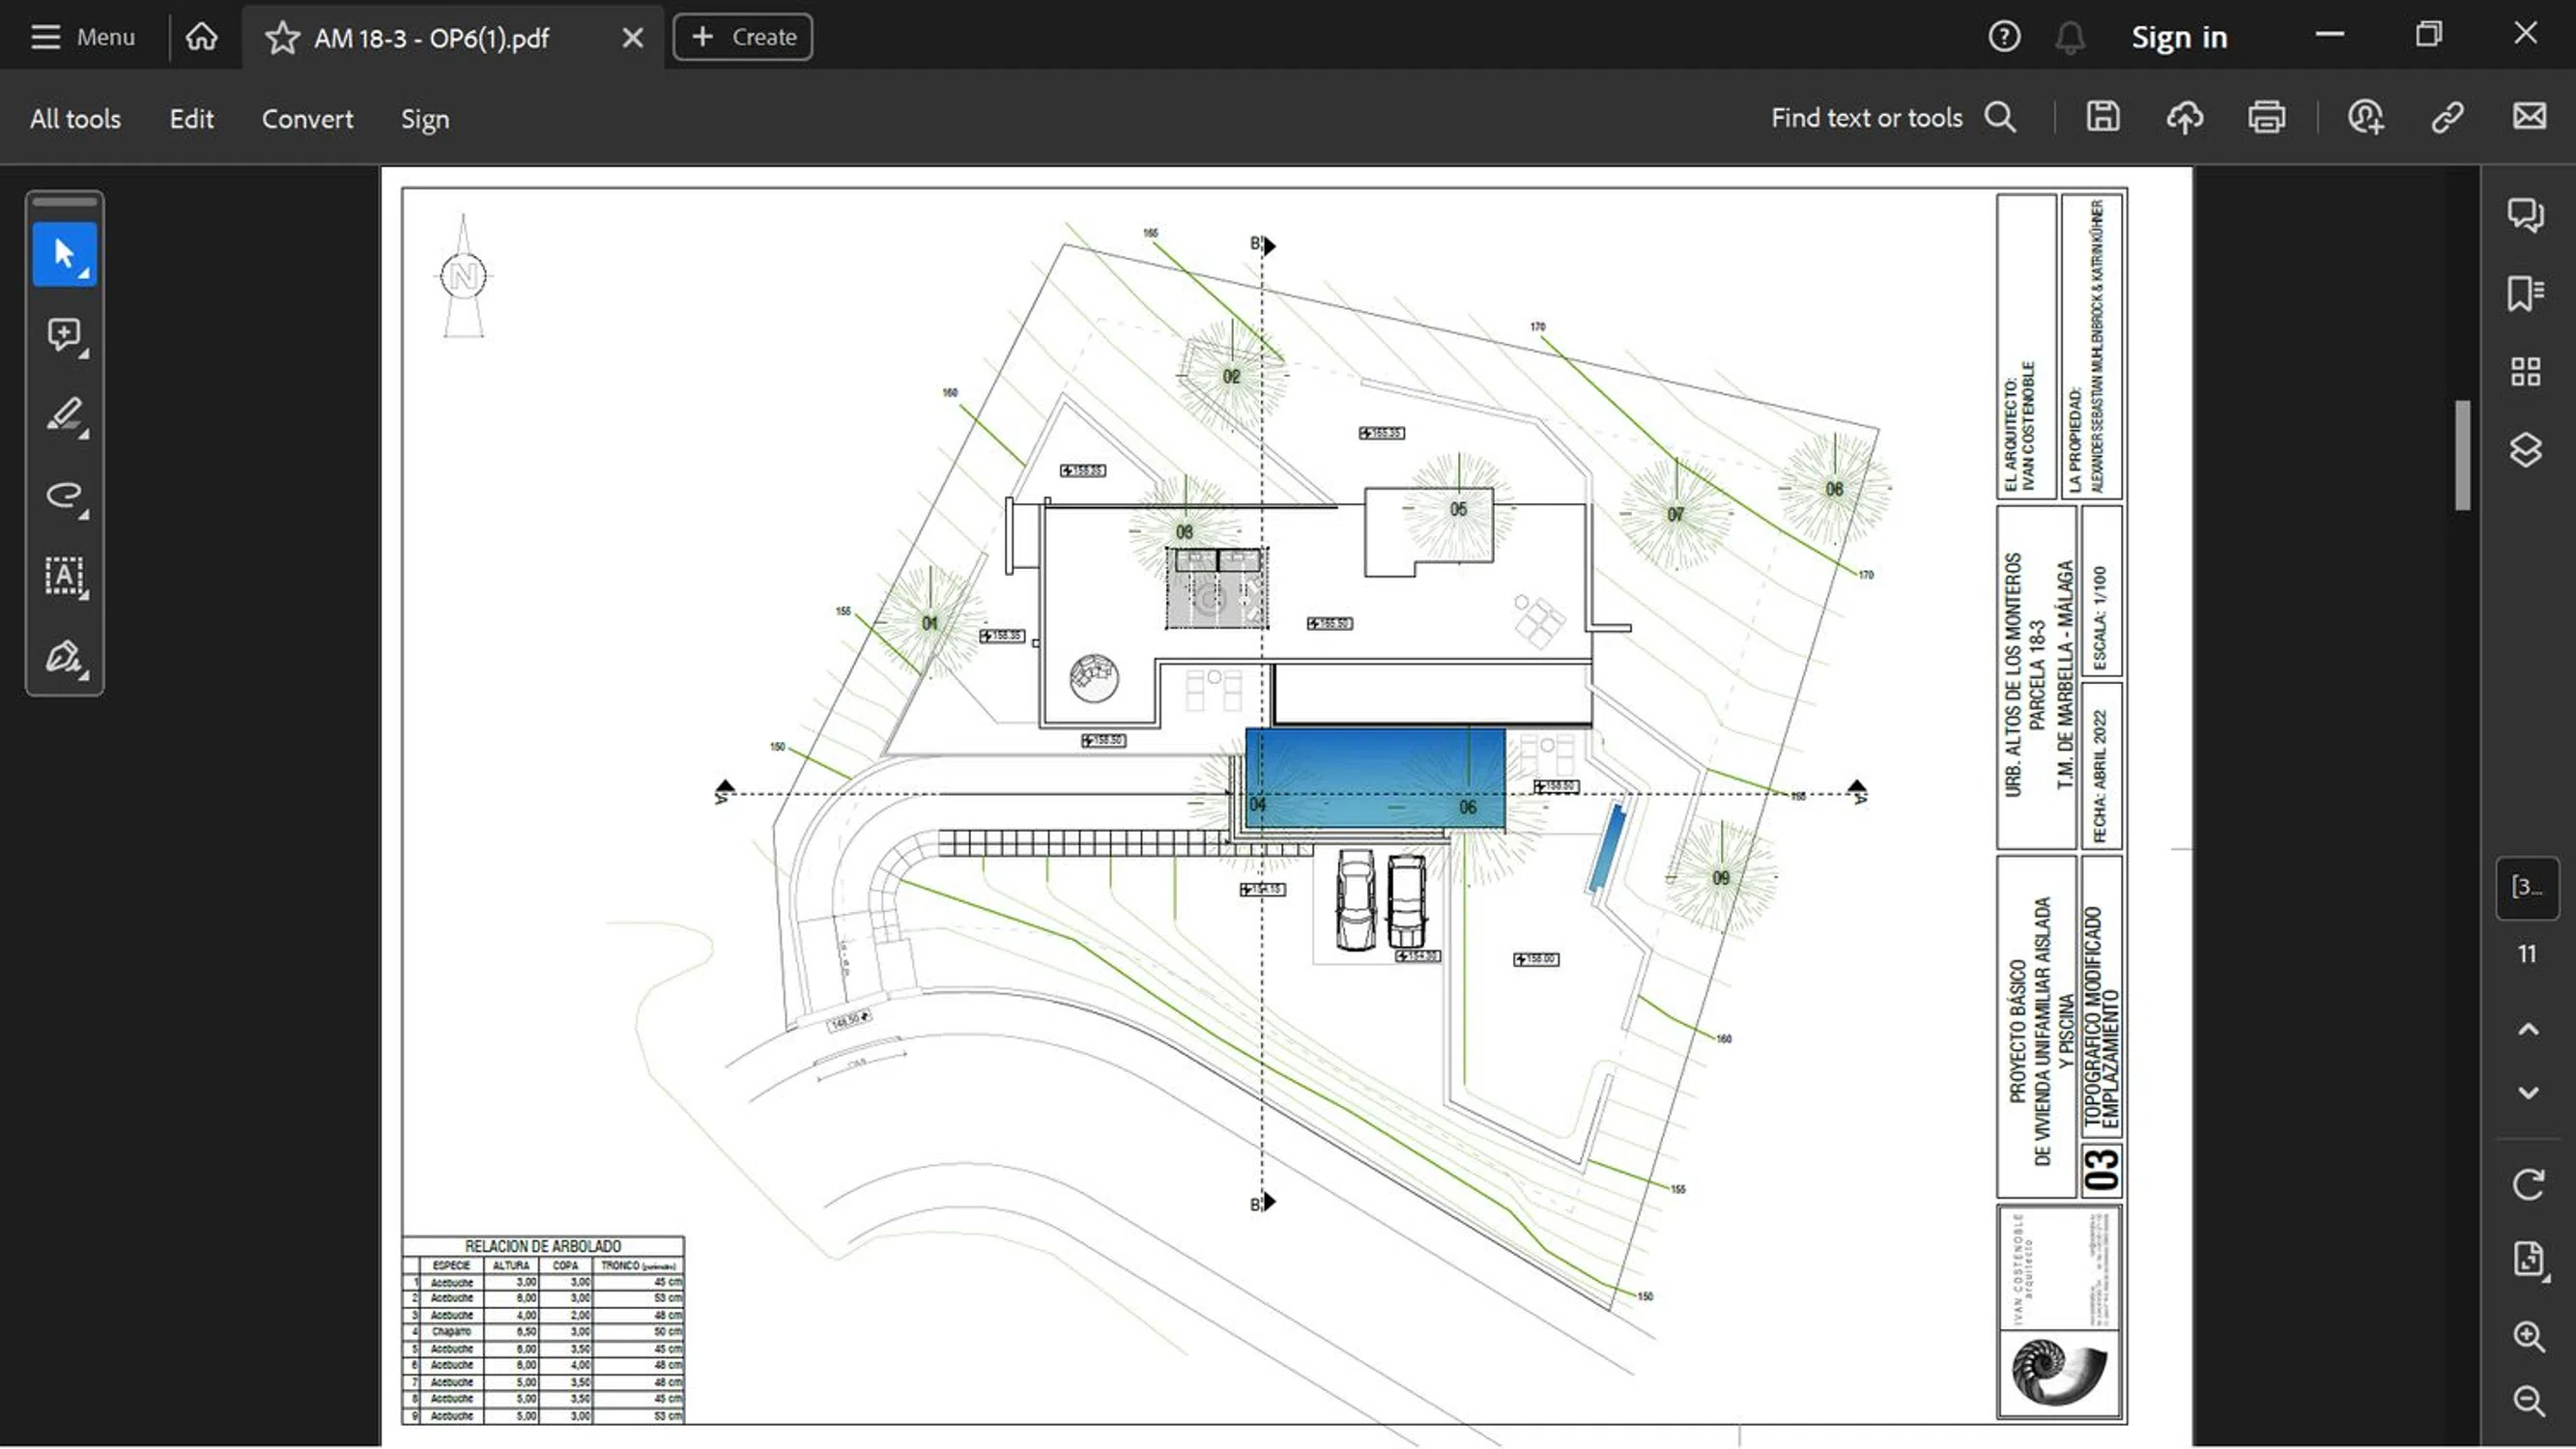Open the layers panel
2576x1449 pixels.
2526,450
